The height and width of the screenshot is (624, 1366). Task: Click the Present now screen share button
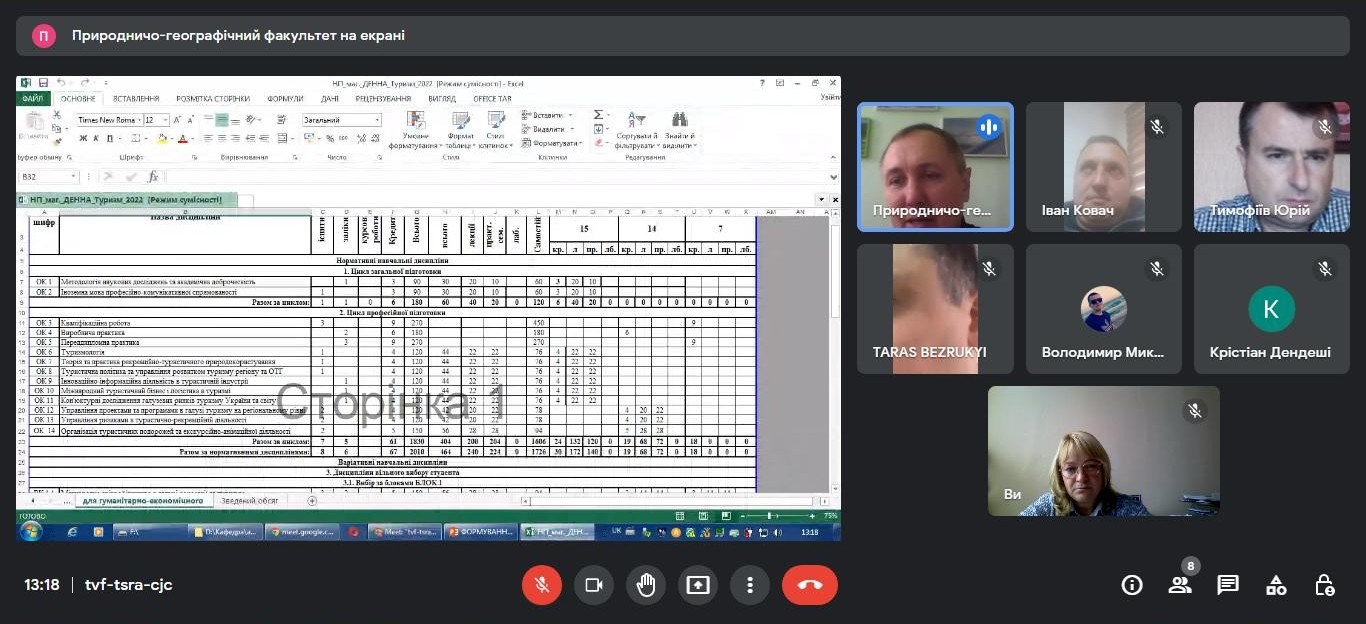pyautogui.click(x=698, y=585)
